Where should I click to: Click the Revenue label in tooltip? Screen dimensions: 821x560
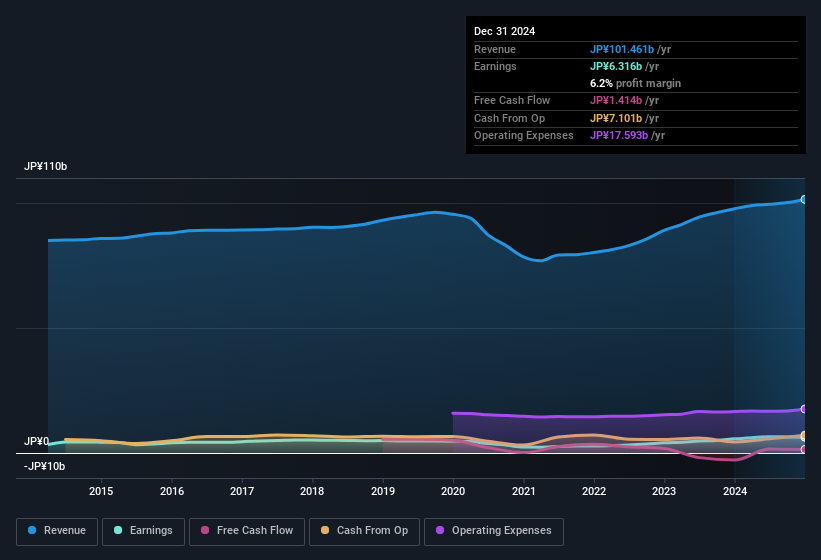pyautogui.click(x=495, y=49)
